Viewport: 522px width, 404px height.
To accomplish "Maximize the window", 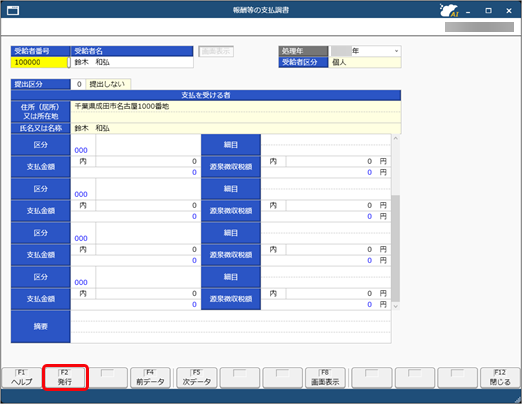I will point(488,11).
